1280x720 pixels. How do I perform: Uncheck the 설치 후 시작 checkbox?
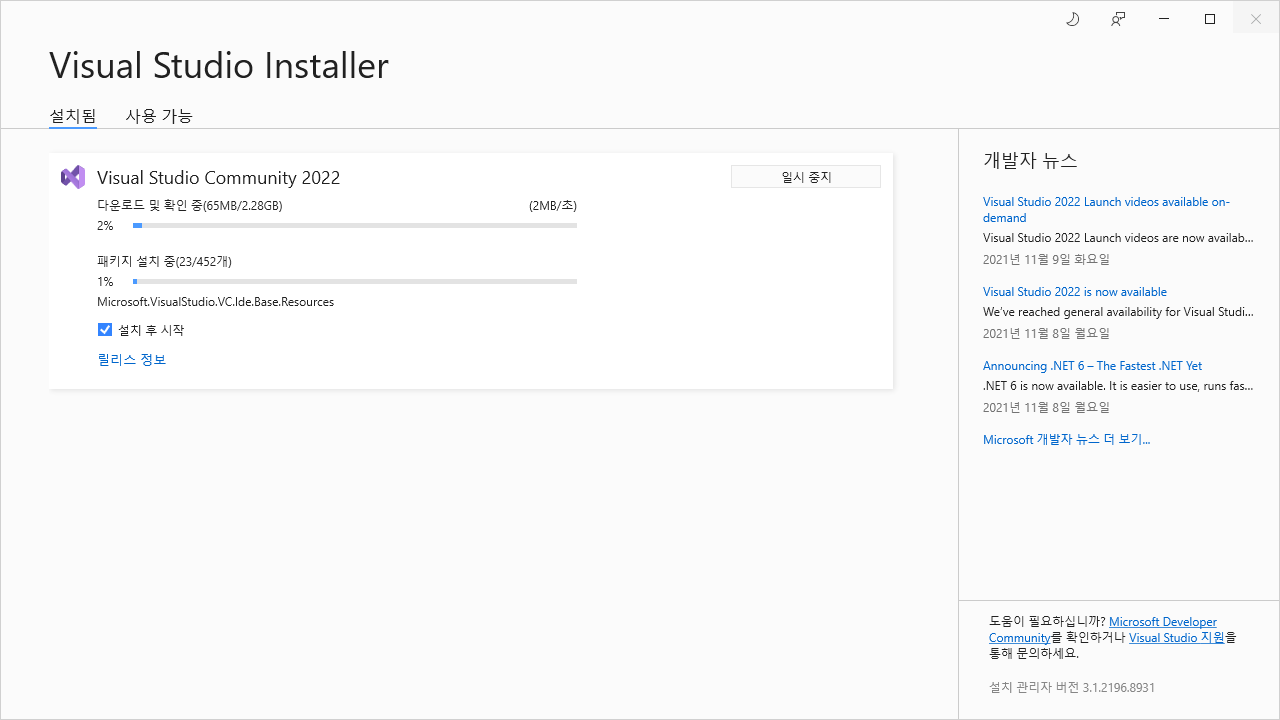[x=105, y=330]
